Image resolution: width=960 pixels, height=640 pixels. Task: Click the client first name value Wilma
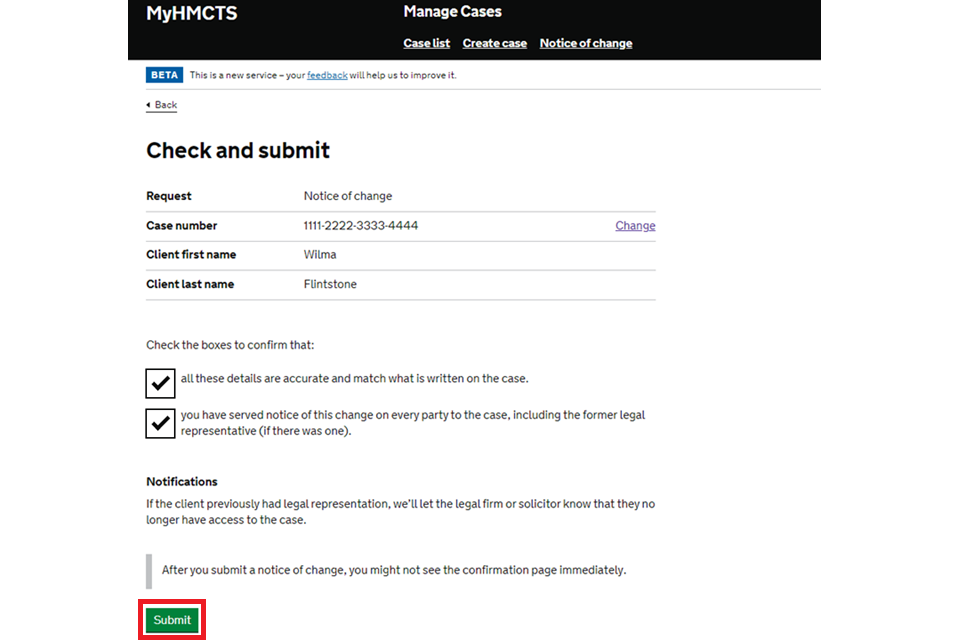[320, 255]
